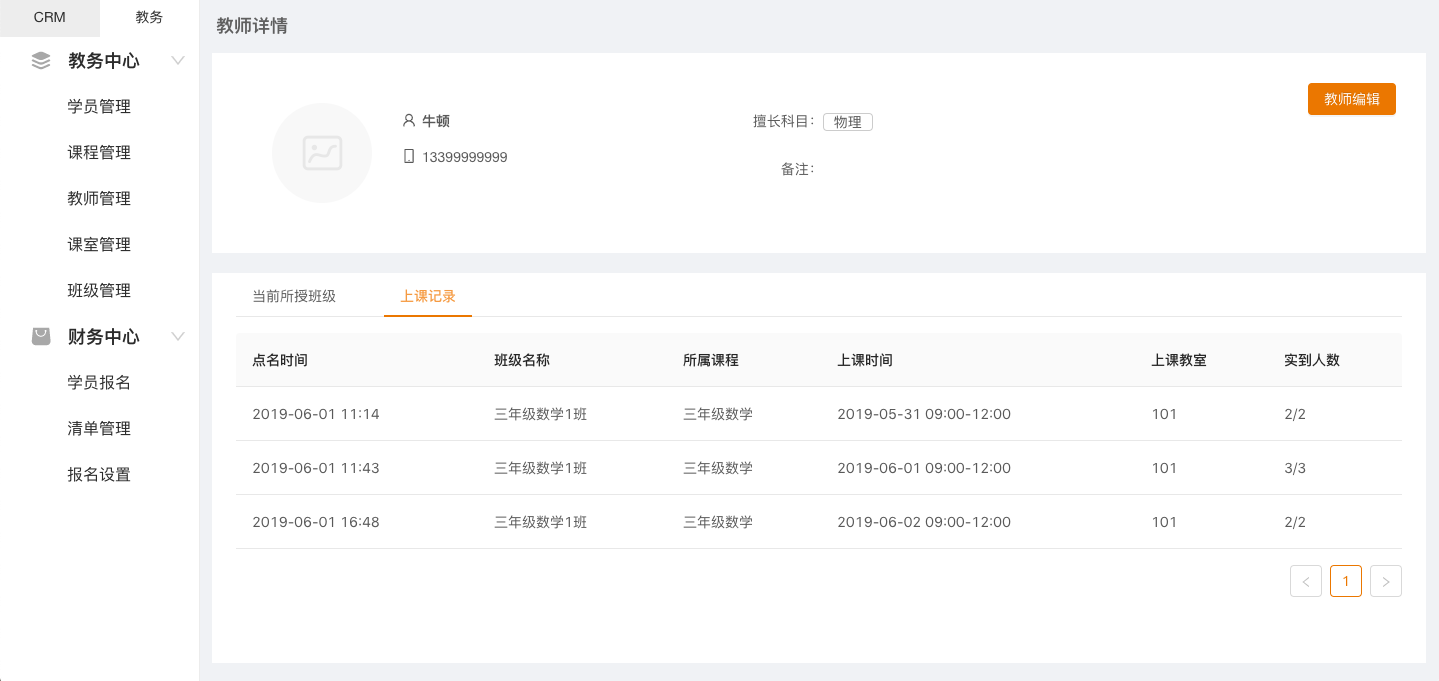This screenshot has width=1439, height=681.
Task: Open 学员管理 in sidebar
Action: pyautogui.click(x=99, y=107)
